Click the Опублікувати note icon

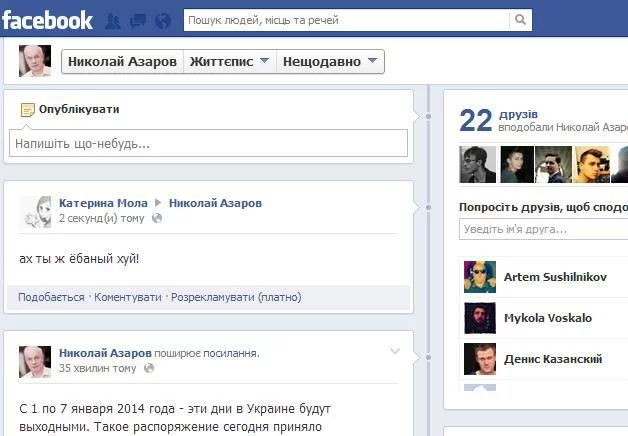[27, 110]
